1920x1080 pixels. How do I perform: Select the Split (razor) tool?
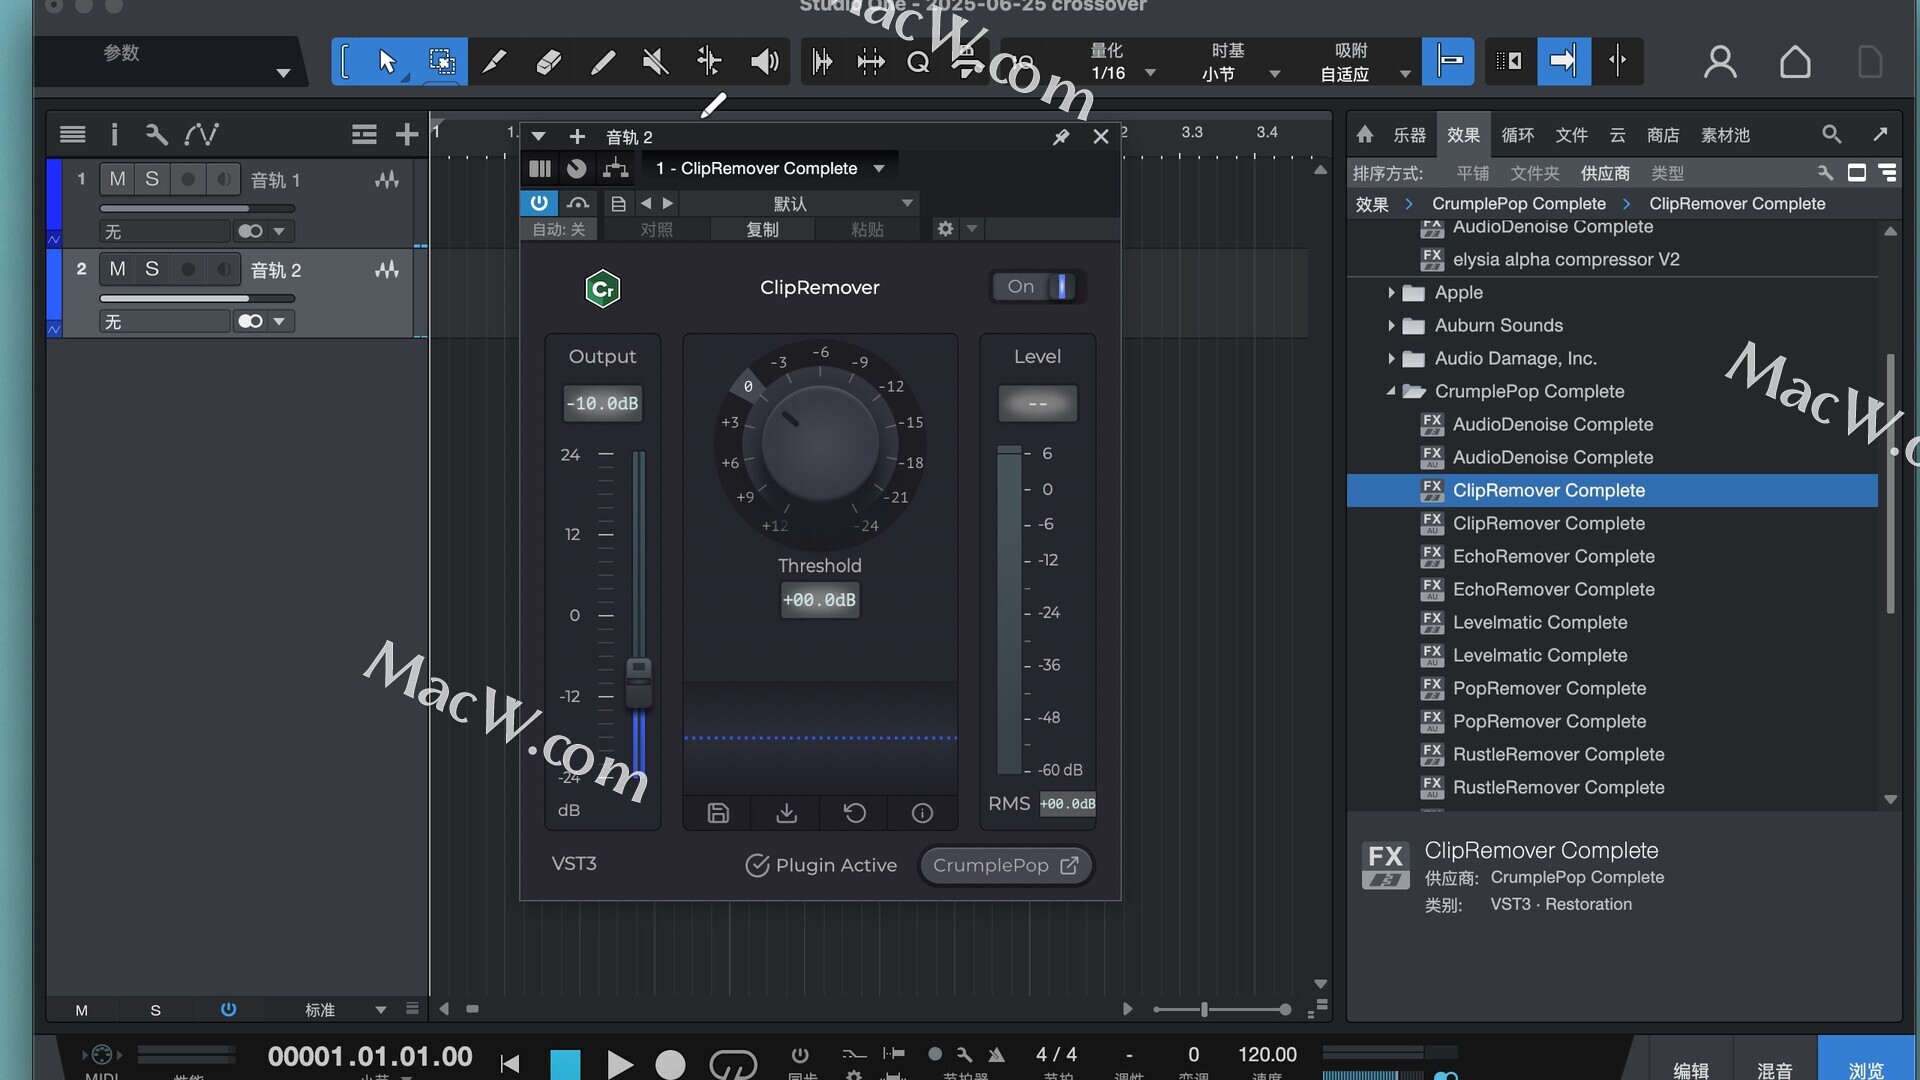[494, 62]
